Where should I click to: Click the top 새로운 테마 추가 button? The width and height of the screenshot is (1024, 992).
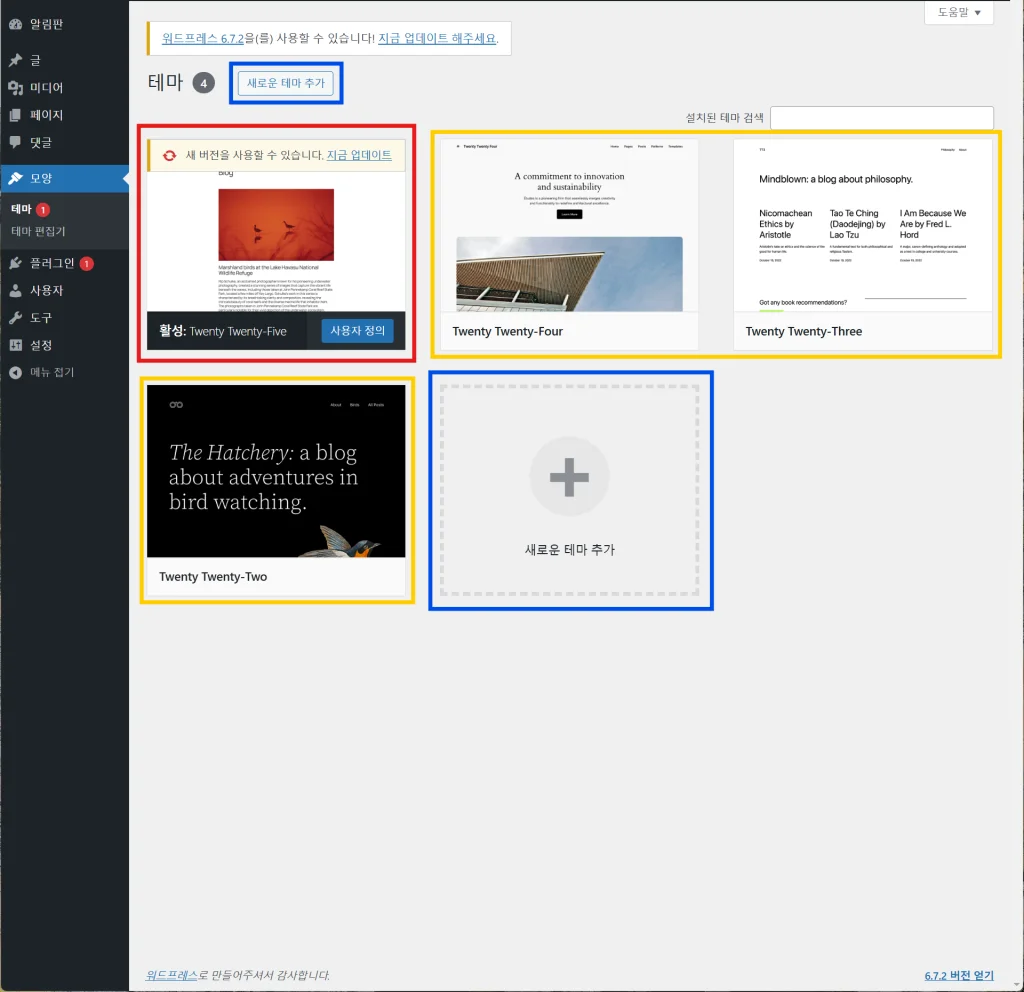(x=285, y=83)
